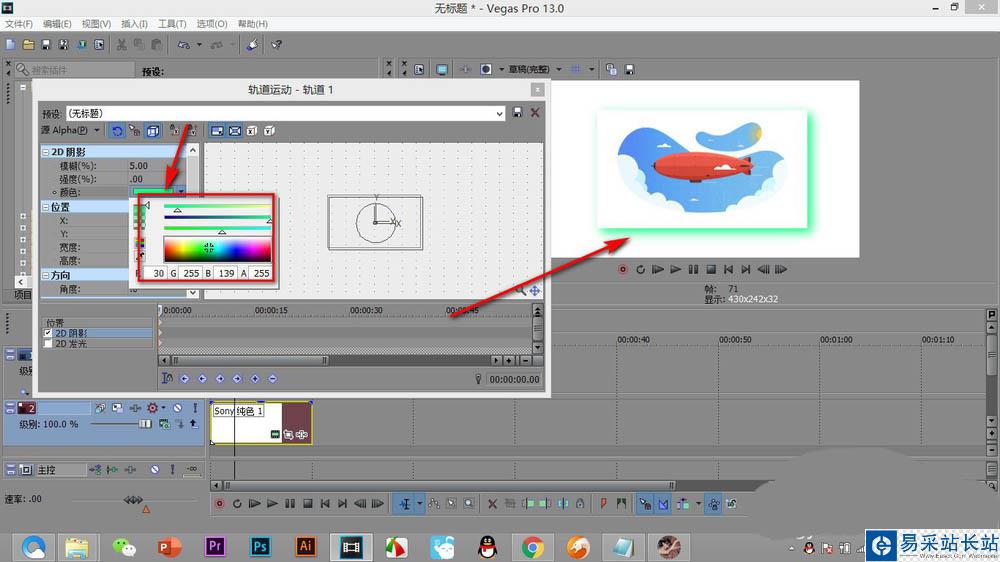Jump to the first keyframe button
The image size is (1000, 562).
click(184, 378)
